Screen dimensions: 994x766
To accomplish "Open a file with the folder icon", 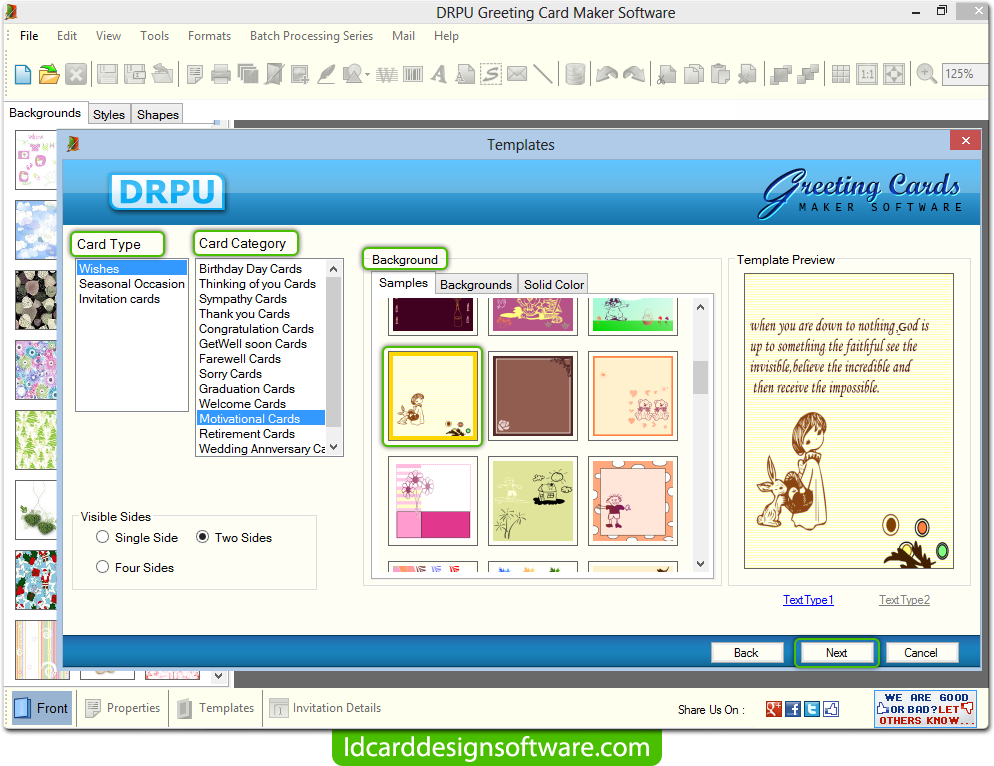I will [x=49, y=75].
